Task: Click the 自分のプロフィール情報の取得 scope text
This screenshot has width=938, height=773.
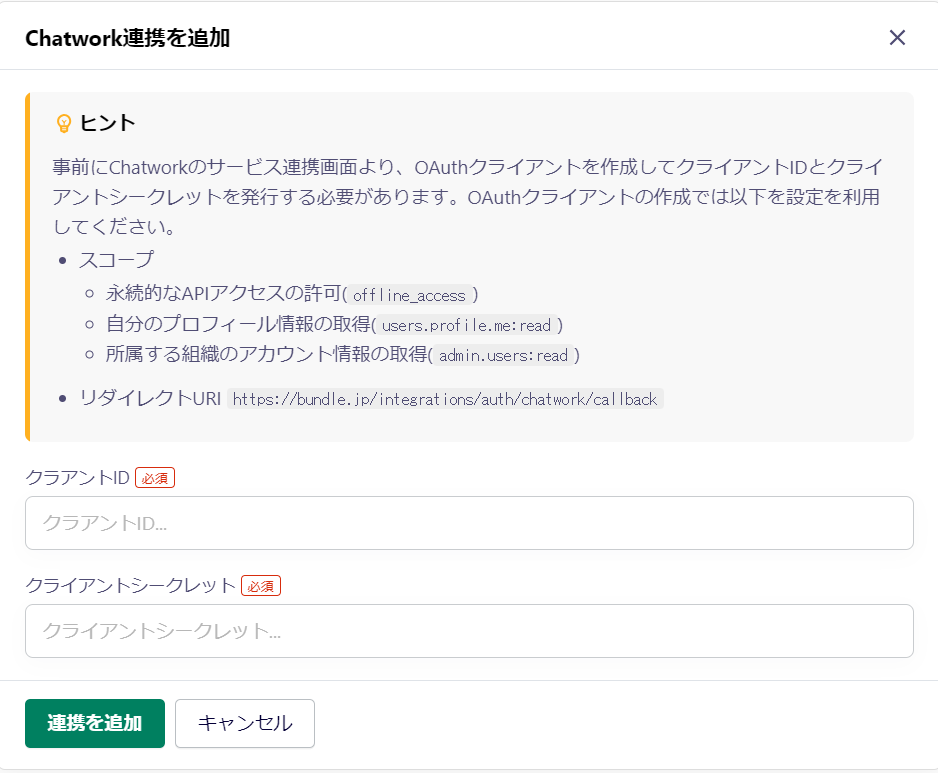Action: coord(238,324)
